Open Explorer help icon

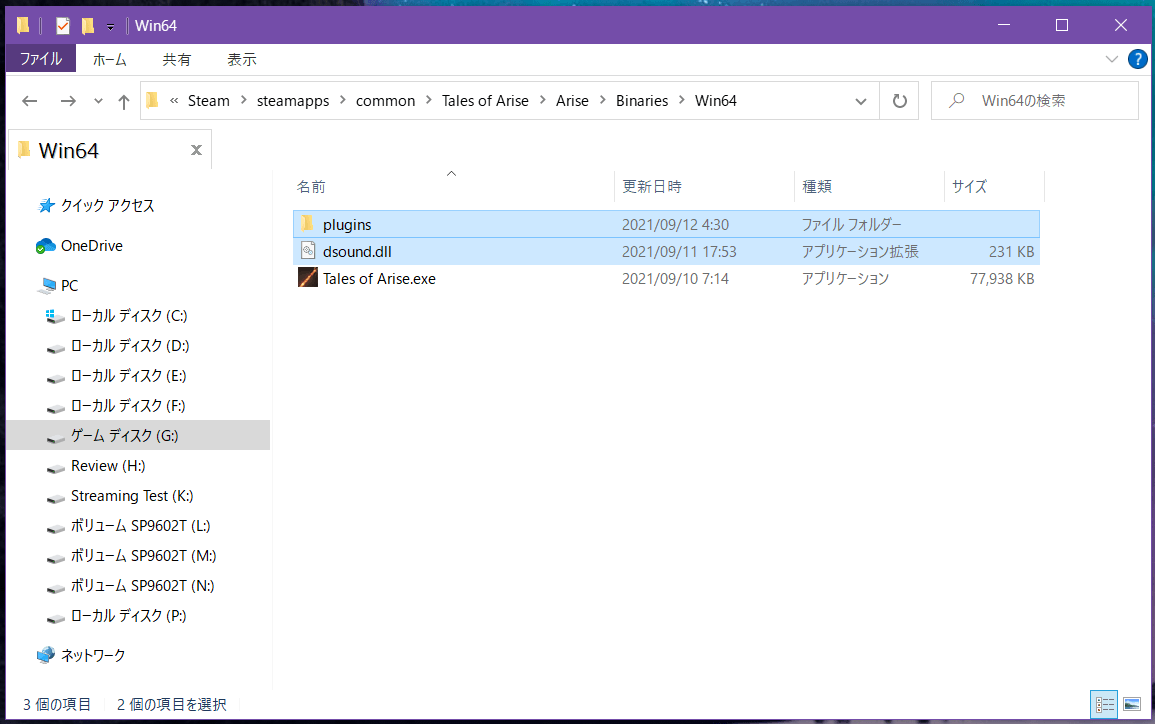[x=1137, y=59]
